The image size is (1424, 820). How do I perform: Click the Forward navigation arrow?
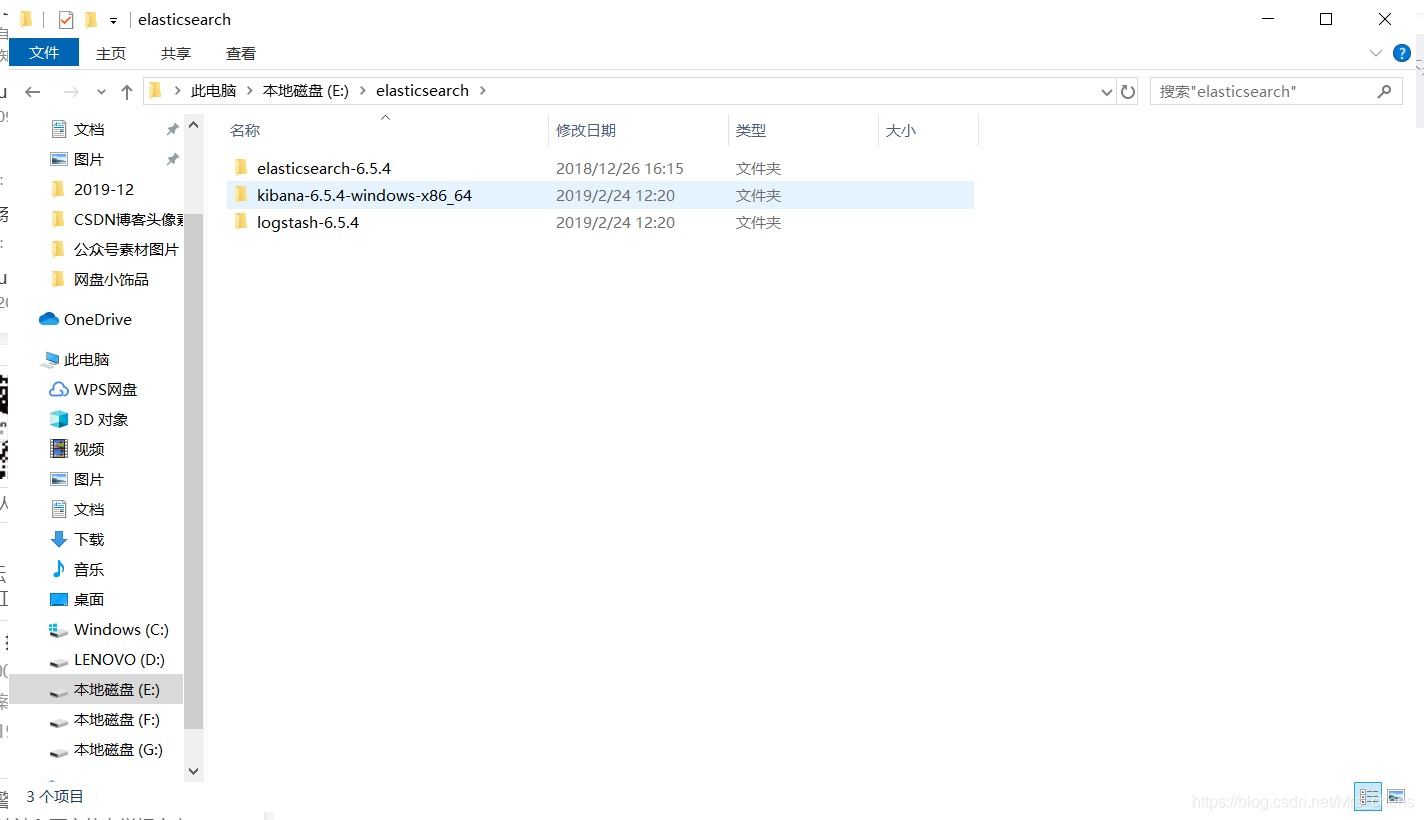(70, 91)
